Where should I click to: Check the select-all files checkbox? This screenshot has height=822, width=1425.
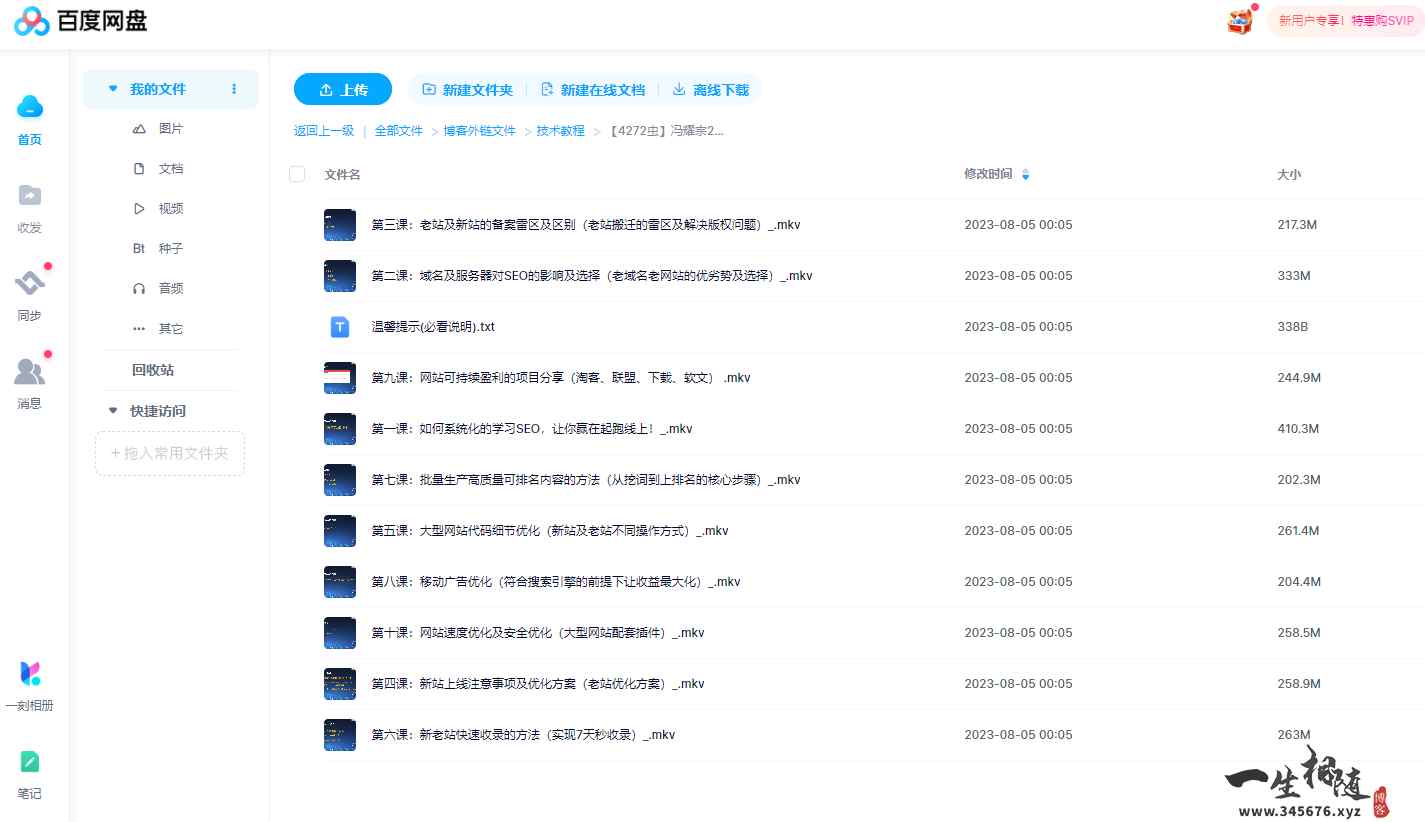[x=297, y=173]
